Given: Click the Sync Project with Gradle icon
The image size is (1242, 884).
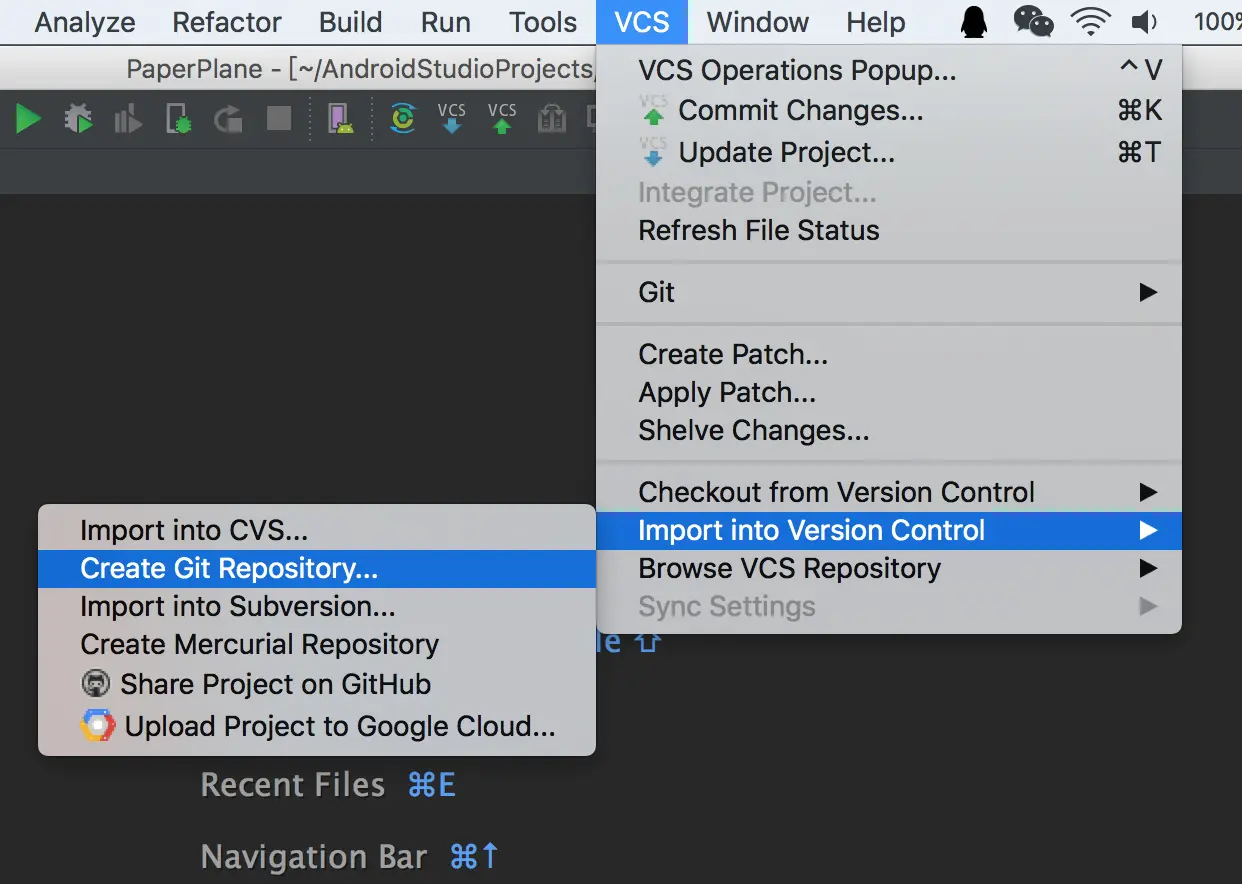Looking at the screenshot, I should point(402,119).
